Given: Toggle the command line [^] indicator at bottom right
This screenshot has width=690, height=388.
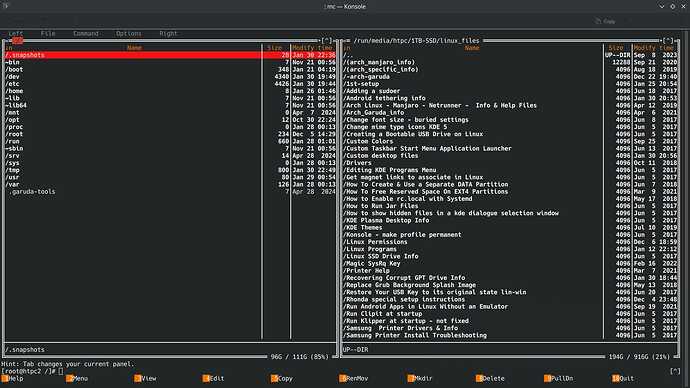Looking at the screenshot, I should tap(675, 371).
